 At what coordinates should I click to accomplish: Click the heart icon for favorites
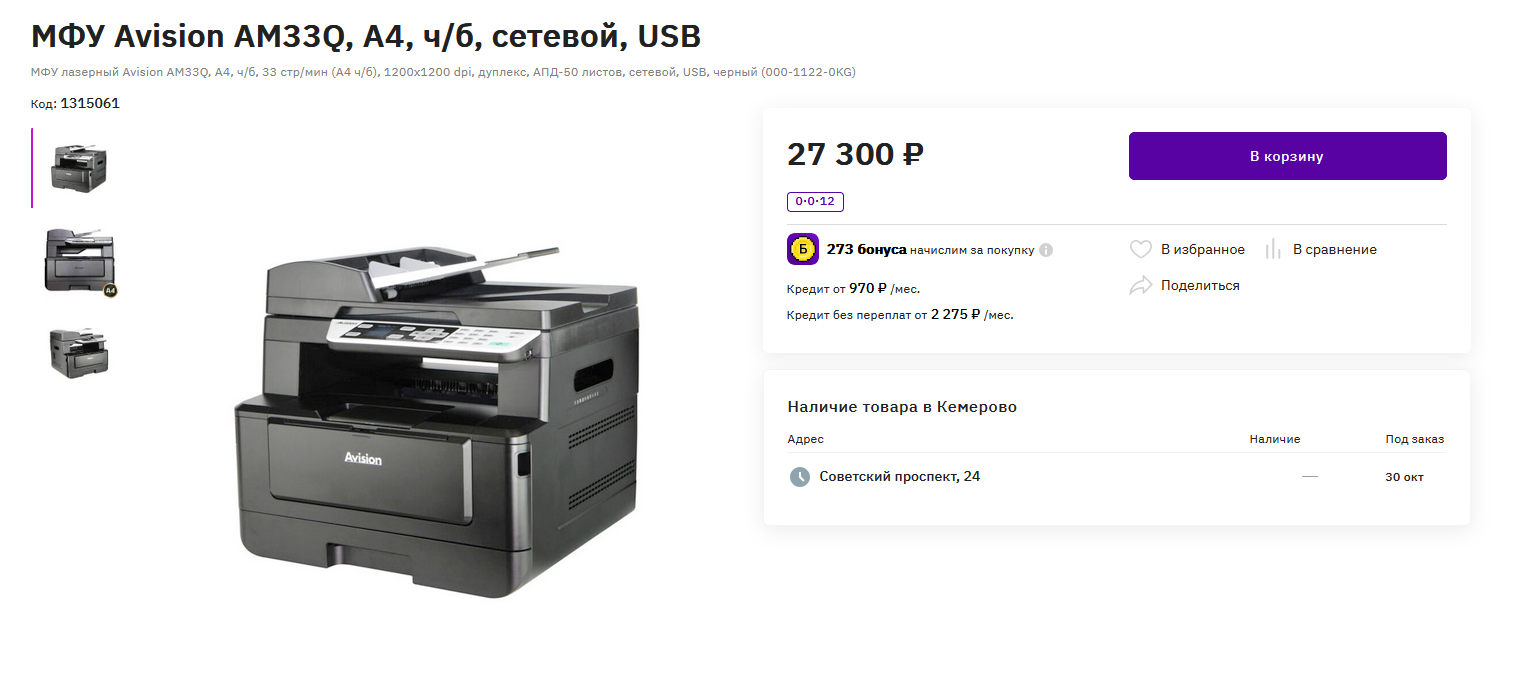[1141, 249]
